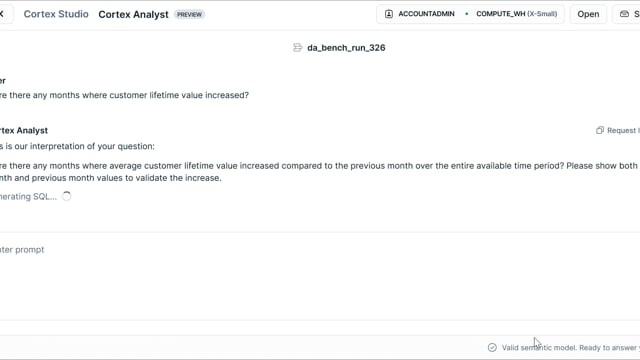Open the COMPUTE_WH warehouse selector
Viewport: 640px width, 360px height.
516,14
